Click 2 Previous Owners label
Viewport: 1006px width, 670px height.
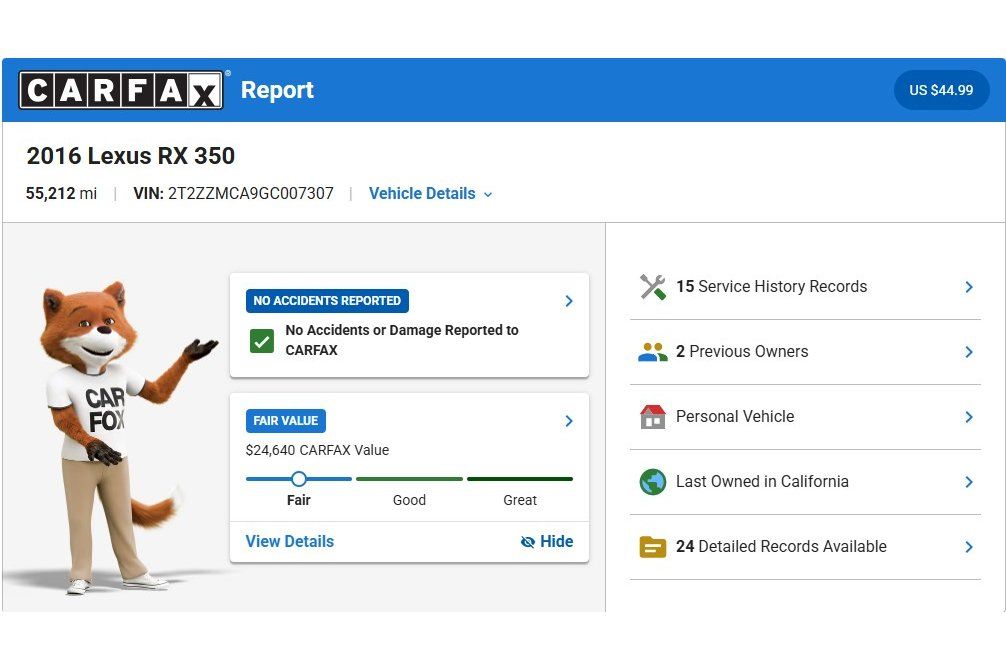pos(742,352)
